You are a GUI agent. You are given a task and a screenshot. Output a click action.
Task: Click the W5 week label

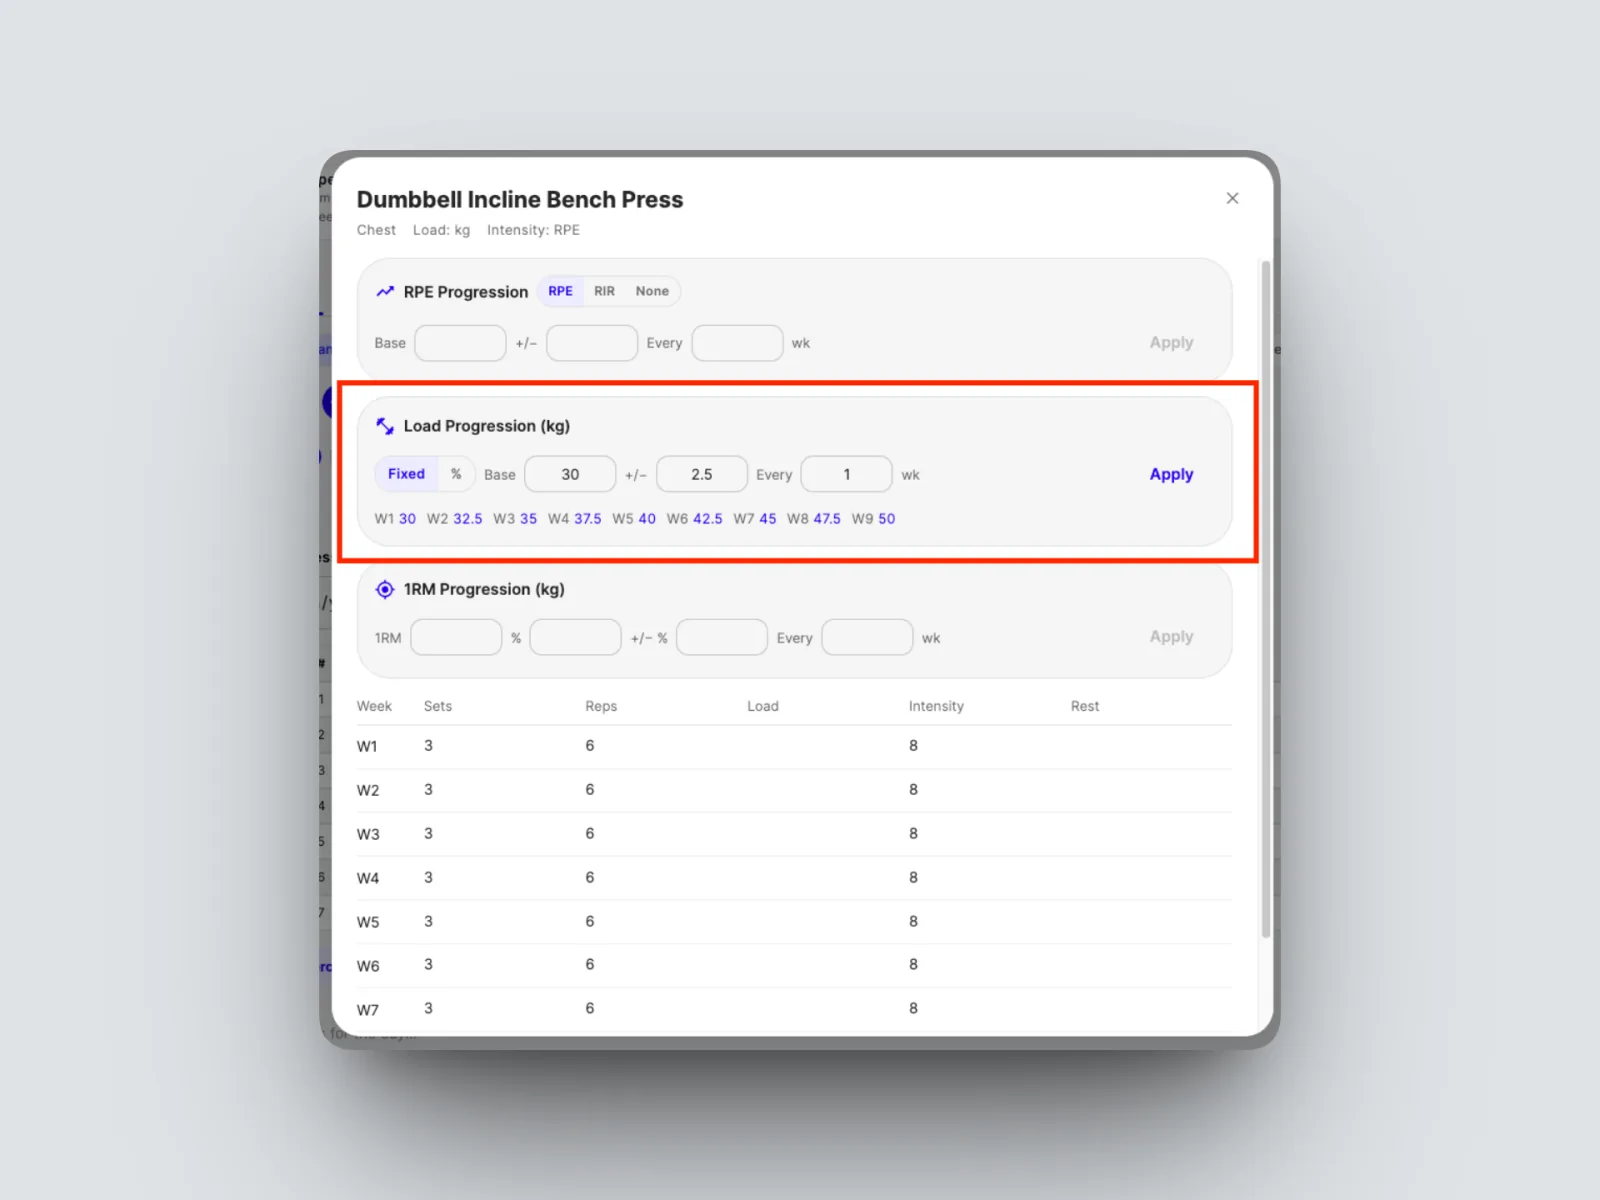[x=368, y=922]
